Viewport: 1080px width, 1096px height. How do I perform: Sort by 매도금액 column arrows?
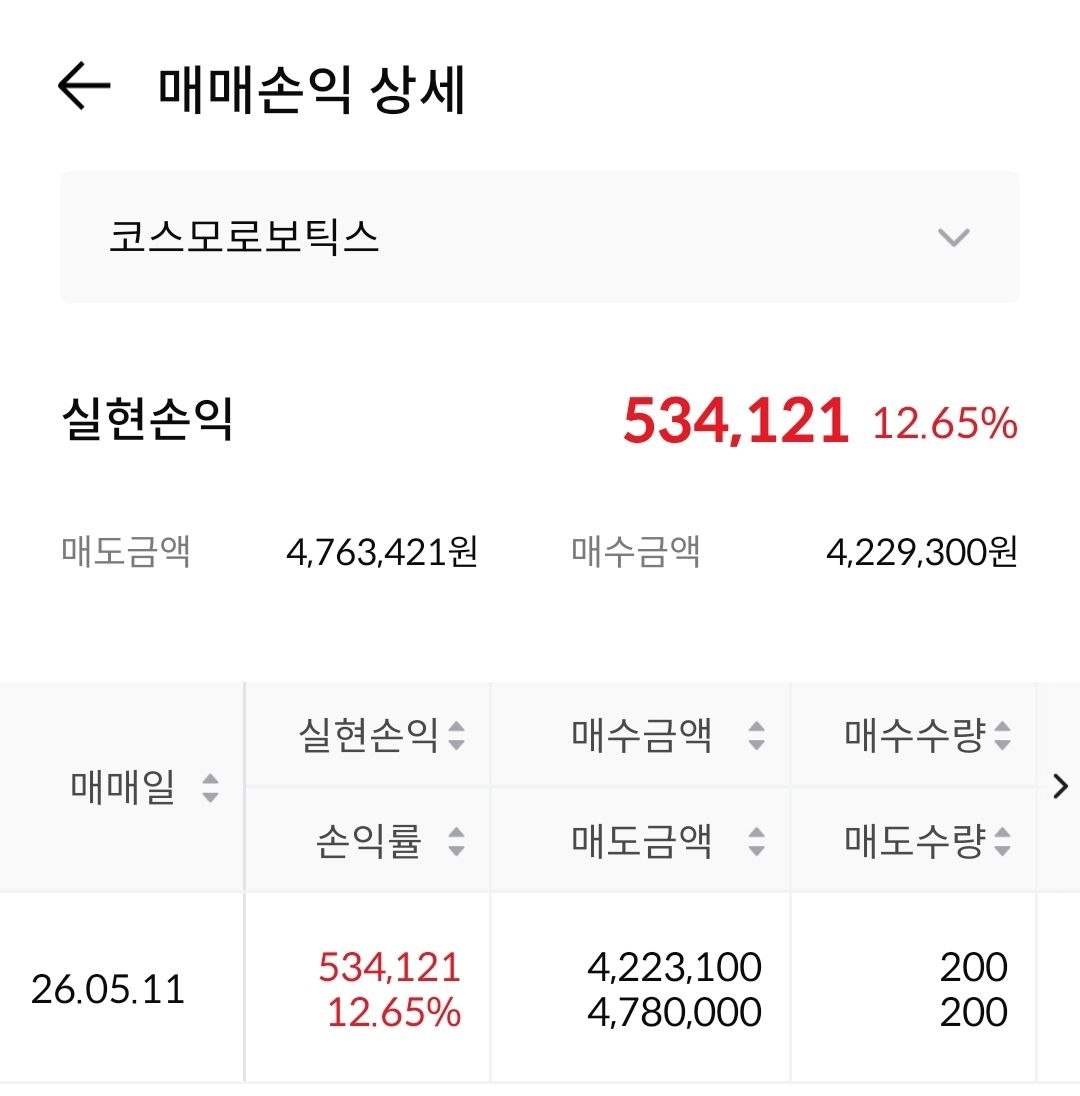pyautogui.click(x=756, y=841)
